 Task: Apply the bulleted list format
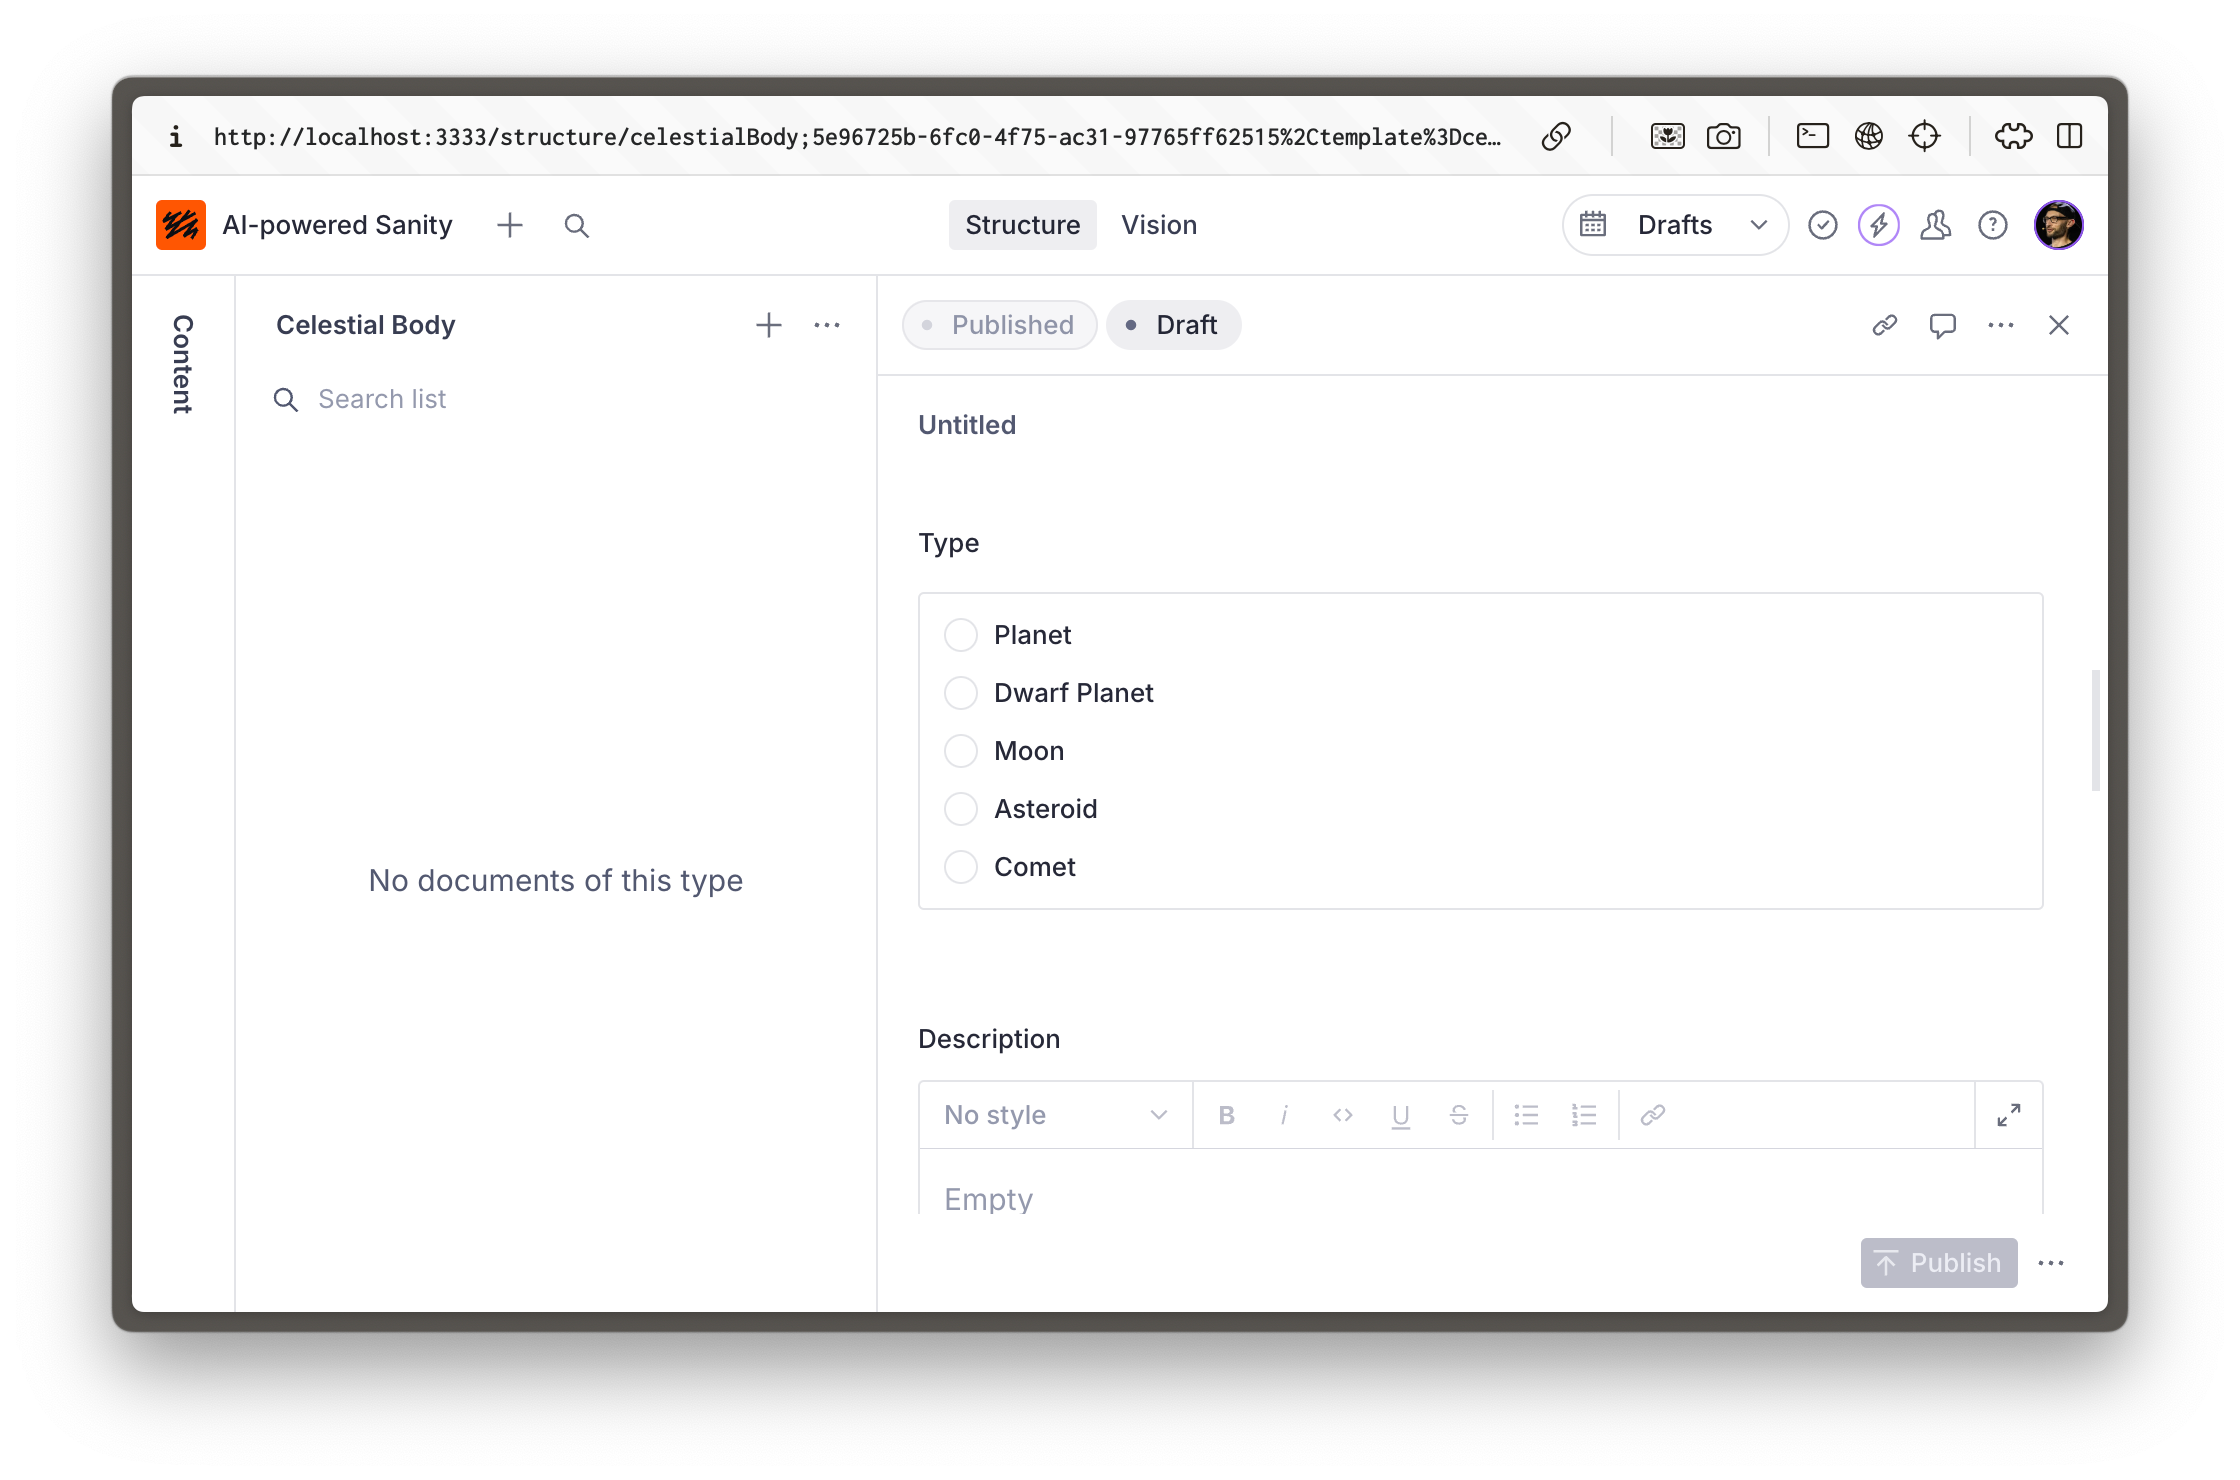click(x=1526, y=1115)
